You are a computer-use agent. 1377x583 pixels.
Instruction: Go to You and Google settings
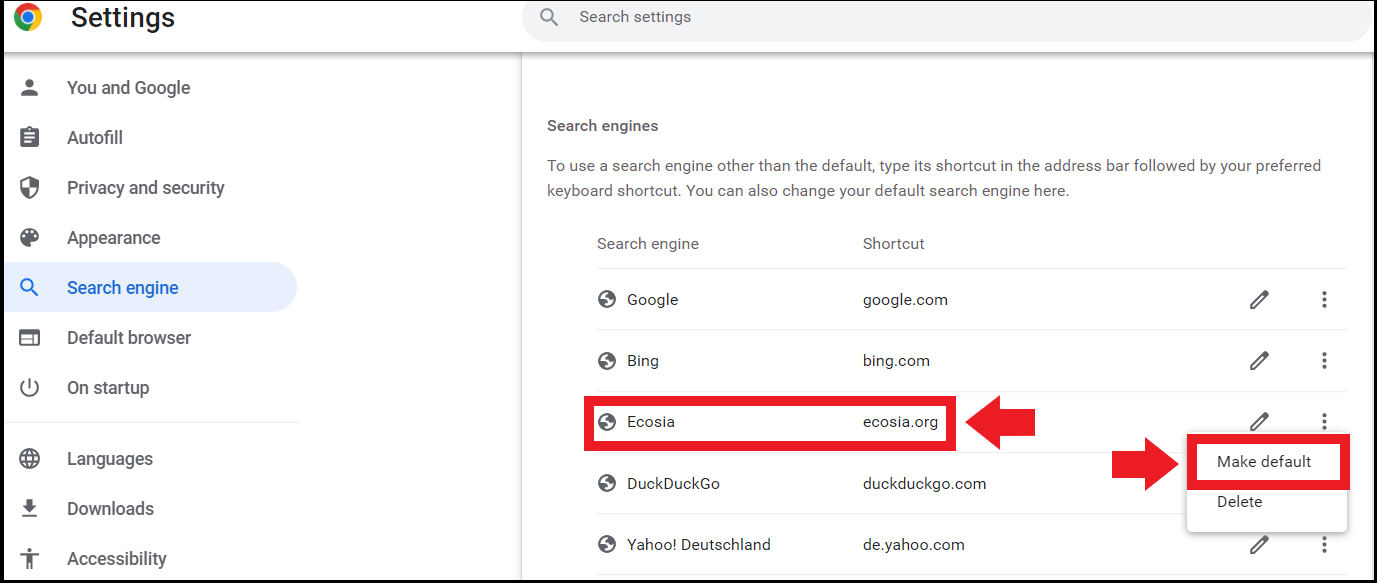click(x=128, y=88)
